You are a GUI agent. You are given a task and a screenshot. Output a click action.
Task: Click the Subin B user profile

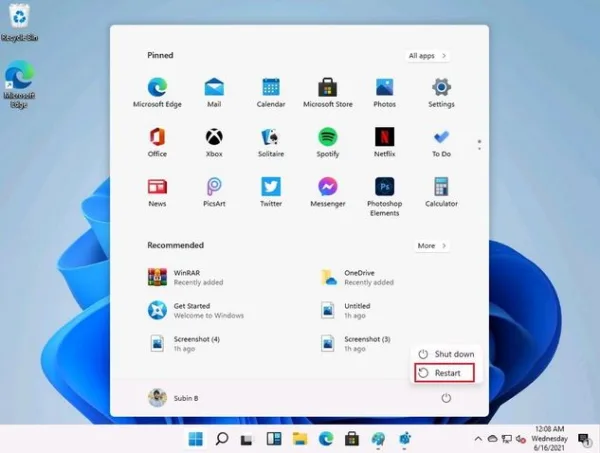173,398
